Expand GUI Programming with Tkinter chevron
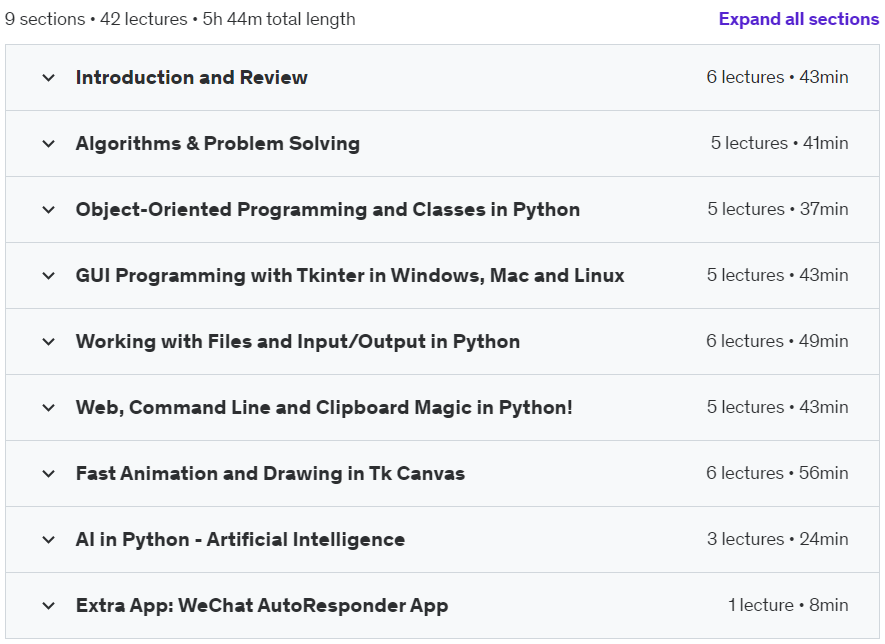Viewport: 885px width, 644px height. (49, 276)
